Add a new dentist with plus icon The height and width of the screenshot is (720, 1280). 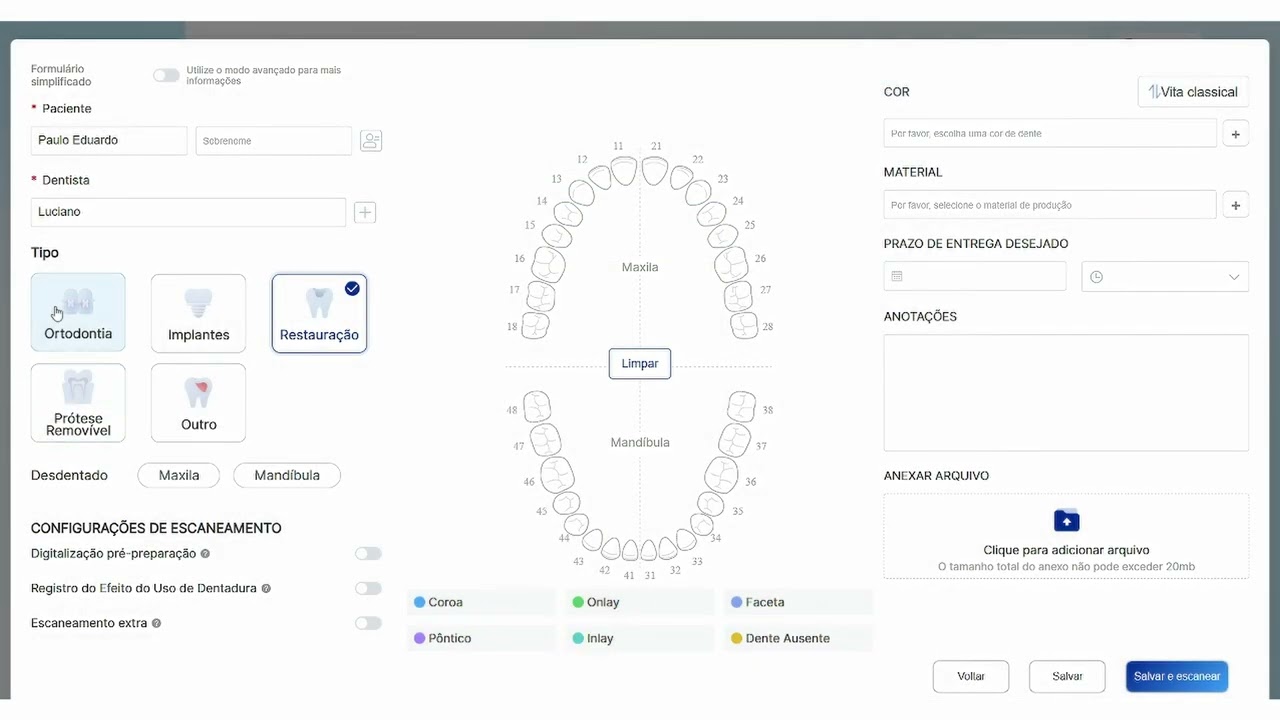(x=365, y=212)
